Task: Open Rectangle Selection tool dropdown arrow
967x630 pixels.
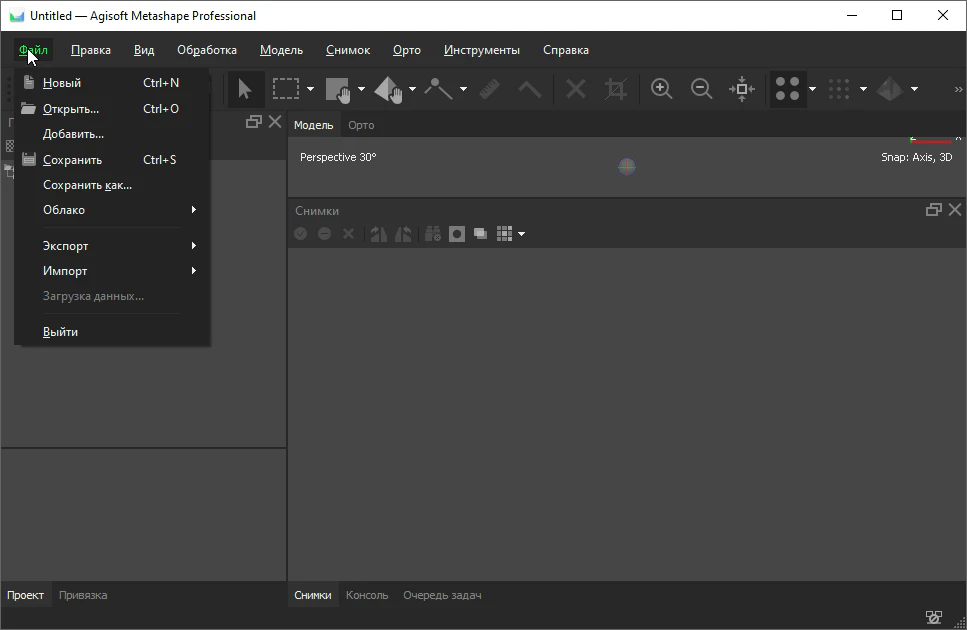Action: [x=310, y=89]
